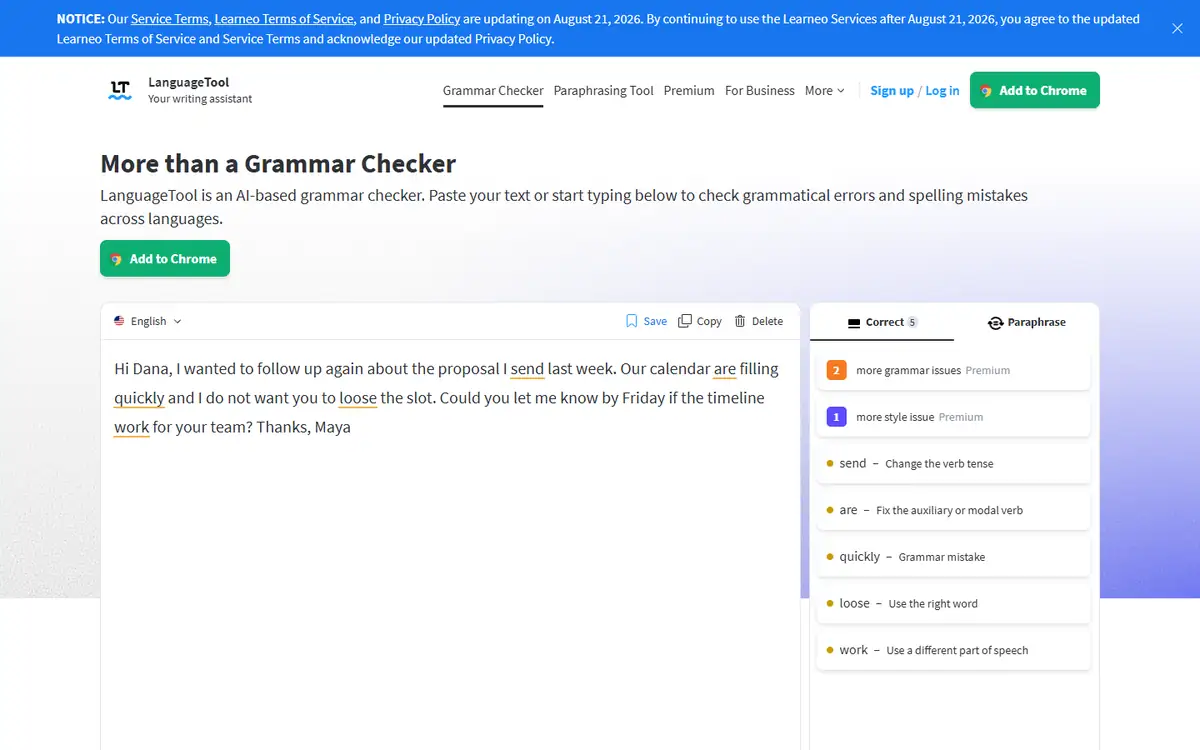The image size is (1200, 750).
Task: Click underlined word 'send' in the text
Action: (x=527, y=369)
